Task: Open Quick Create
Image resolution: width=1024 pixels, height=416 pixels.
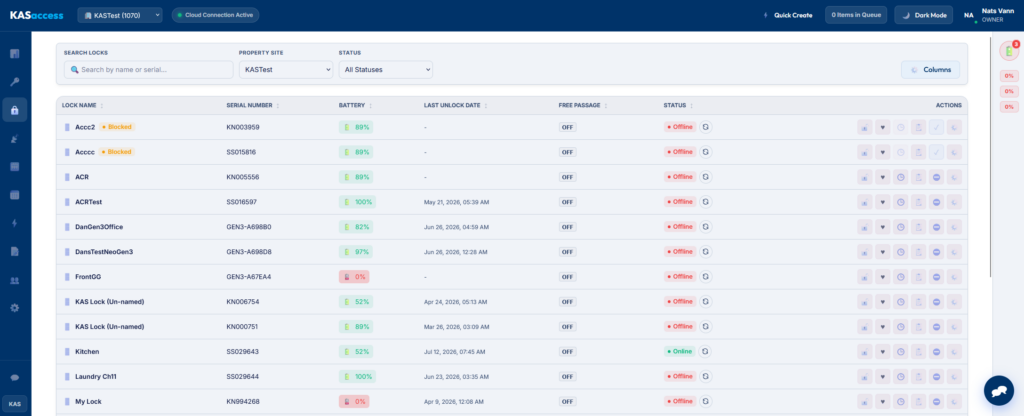Action: (x=788, y=15)
